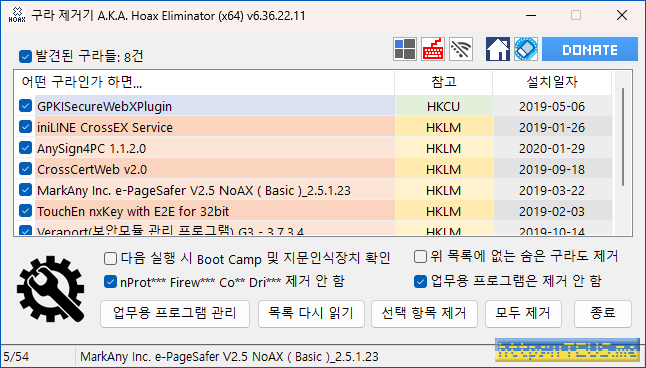646x368 pixels.
Task: Uncheck the GPKISecureWebXPlugin checkbox
Action: pos(25,106)
